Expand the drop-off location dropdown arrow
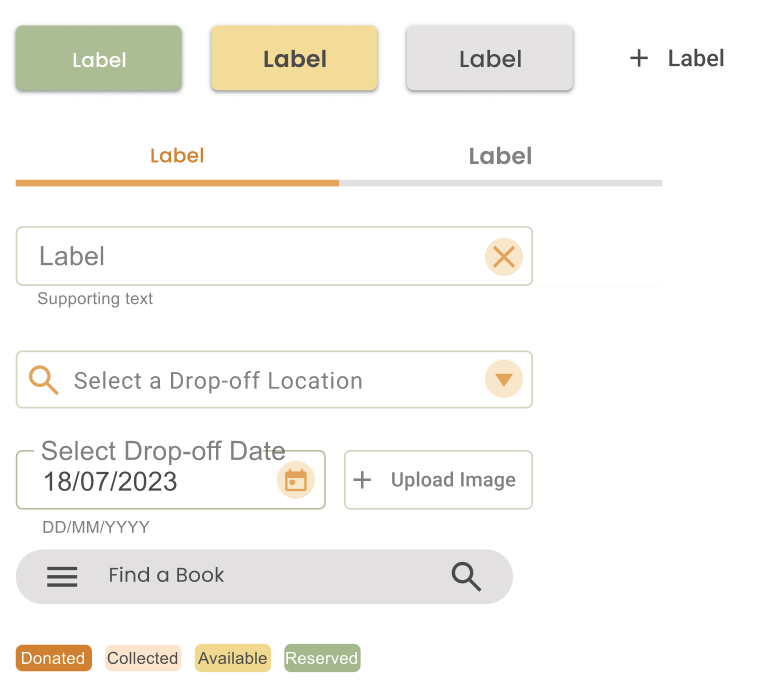760x694 pixels. click(x=504, y=379)
